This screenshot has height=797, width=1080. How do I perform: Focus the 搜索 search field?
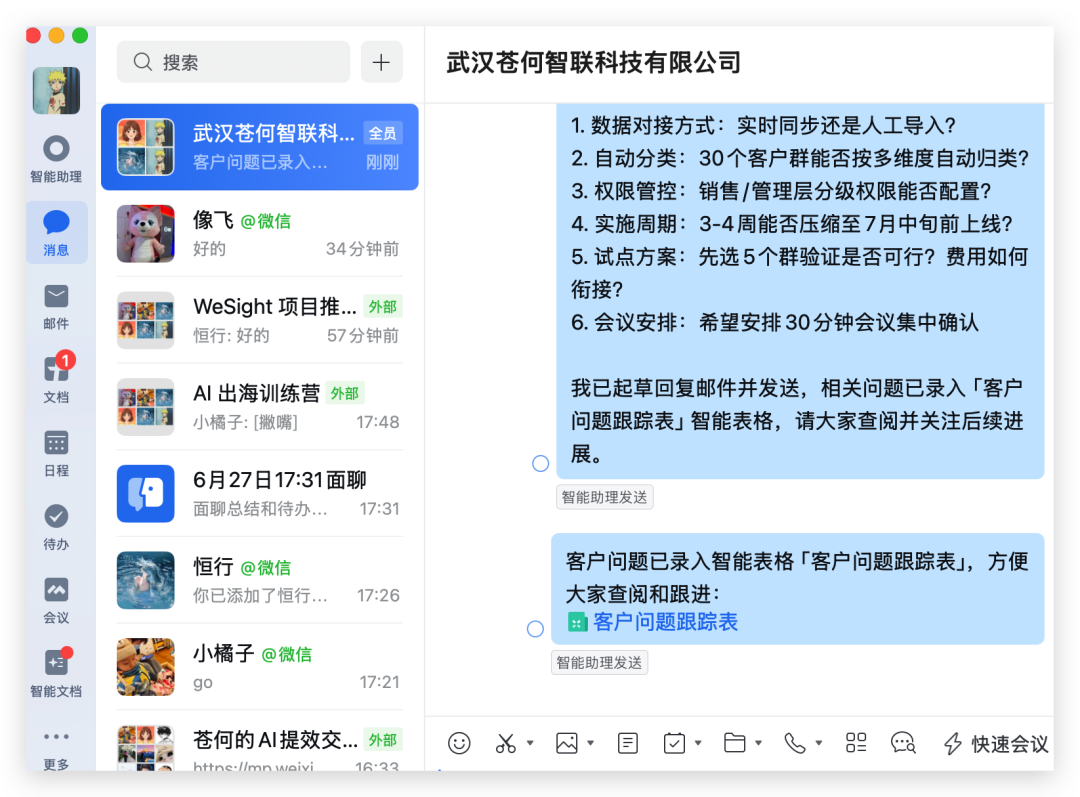coord(233,62)
